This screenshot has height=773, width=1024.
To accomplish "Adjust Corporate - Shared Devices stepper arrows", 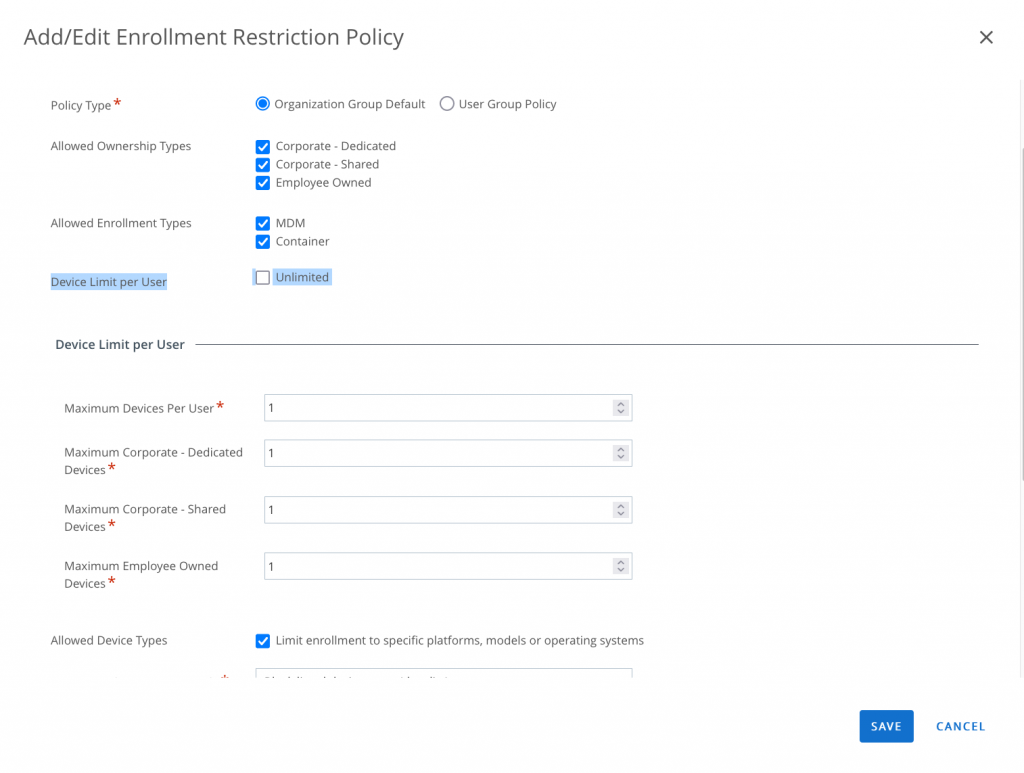I will click(x=621, y=510).
